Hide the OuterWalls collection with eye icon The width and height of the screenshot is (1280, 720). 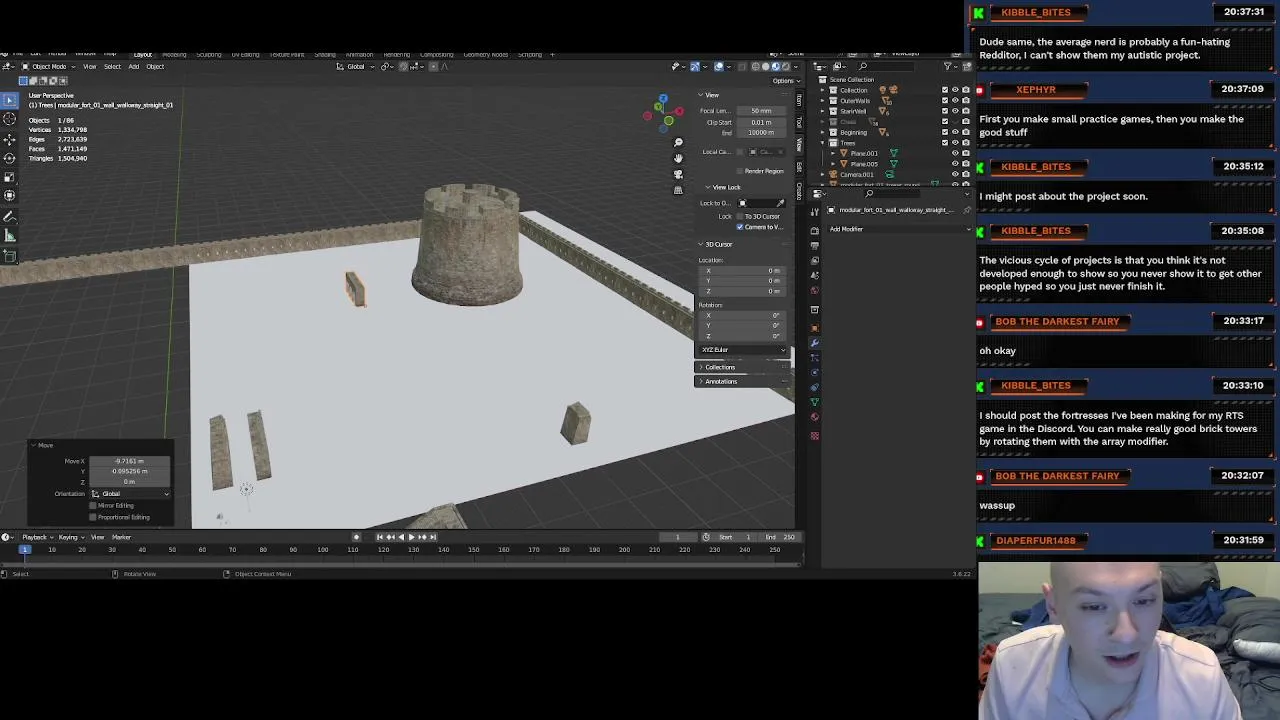point(955,100)
